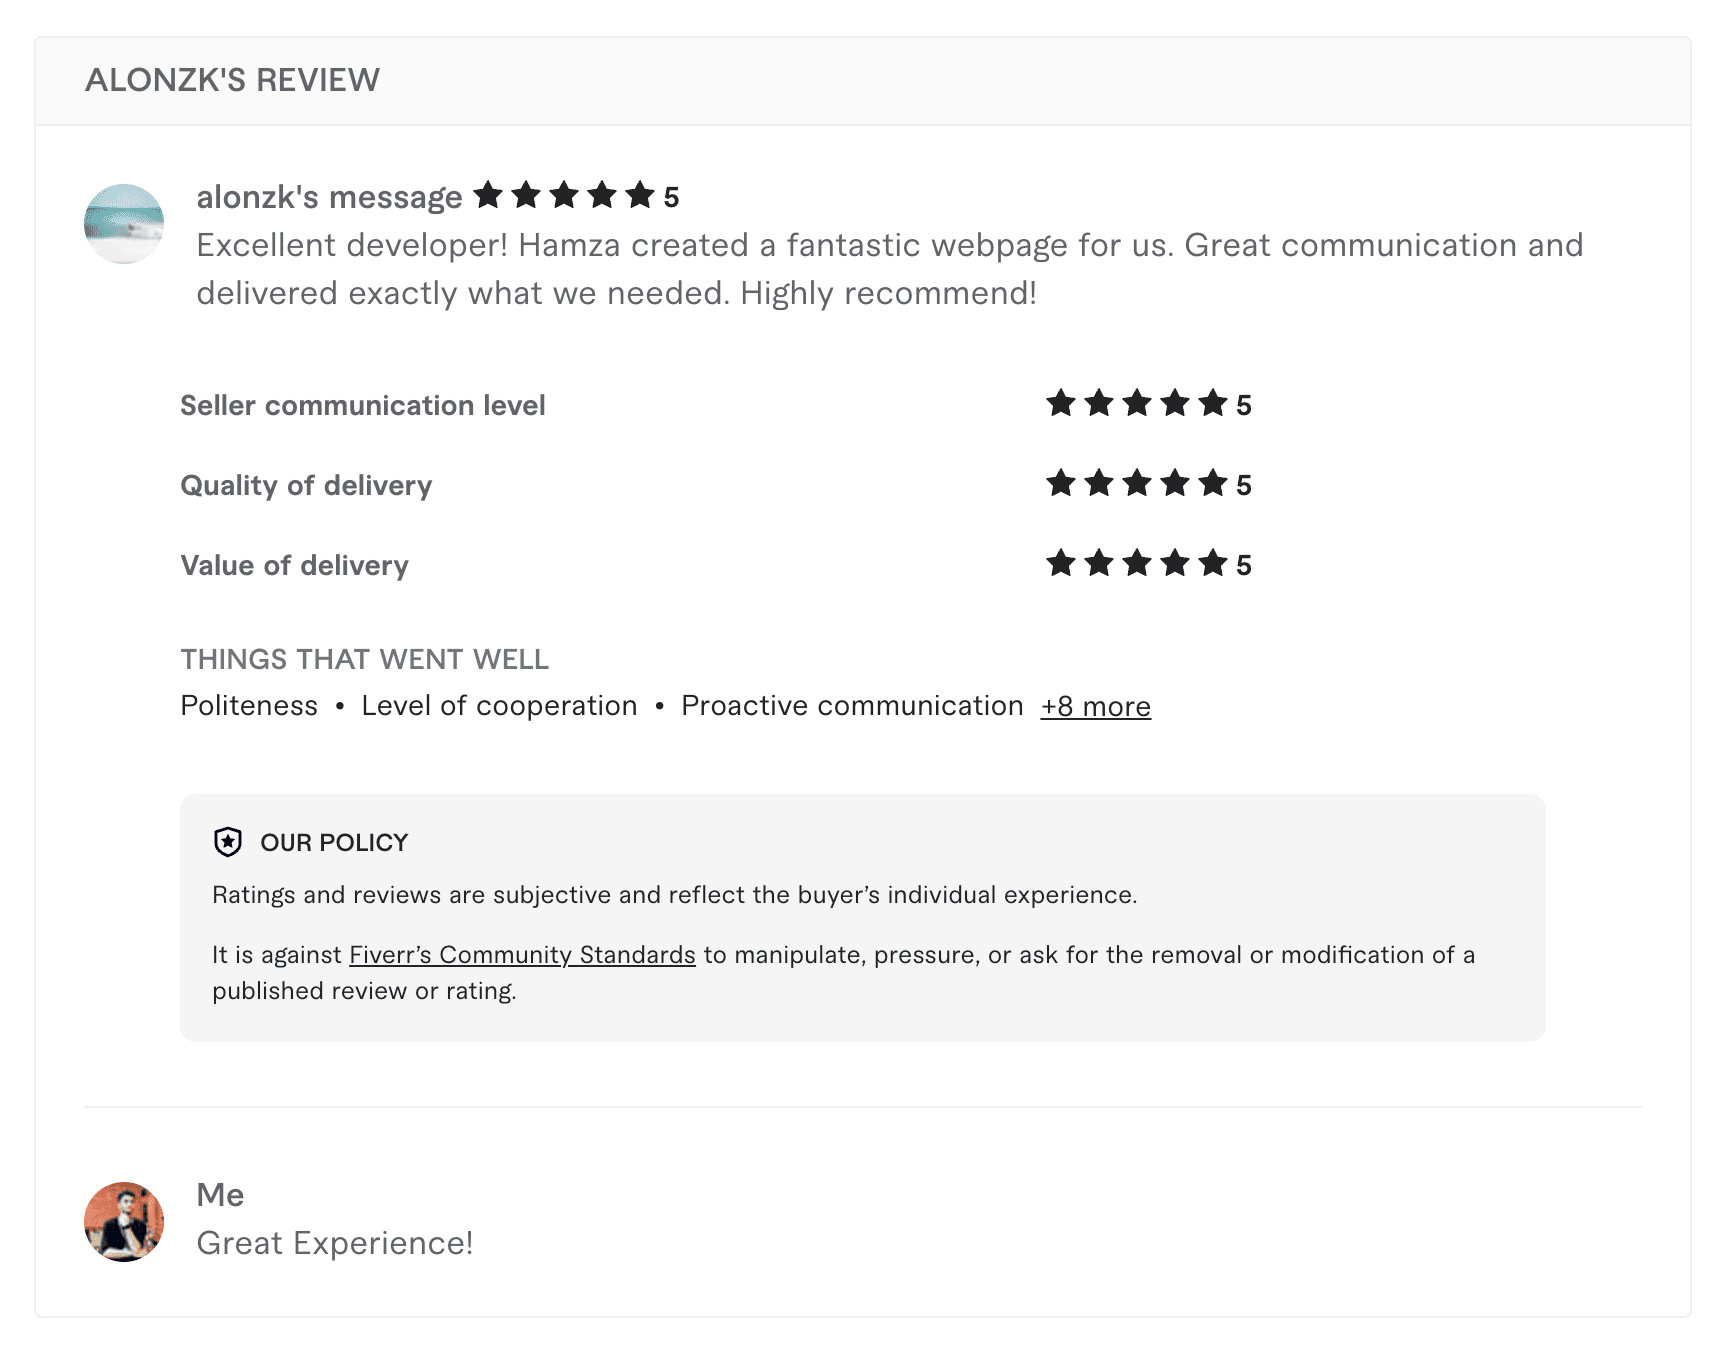Click a star in the Value of delivery row
Image resolution: width=1722 pixels, height=1346 pixels.
pos(1135,564)
